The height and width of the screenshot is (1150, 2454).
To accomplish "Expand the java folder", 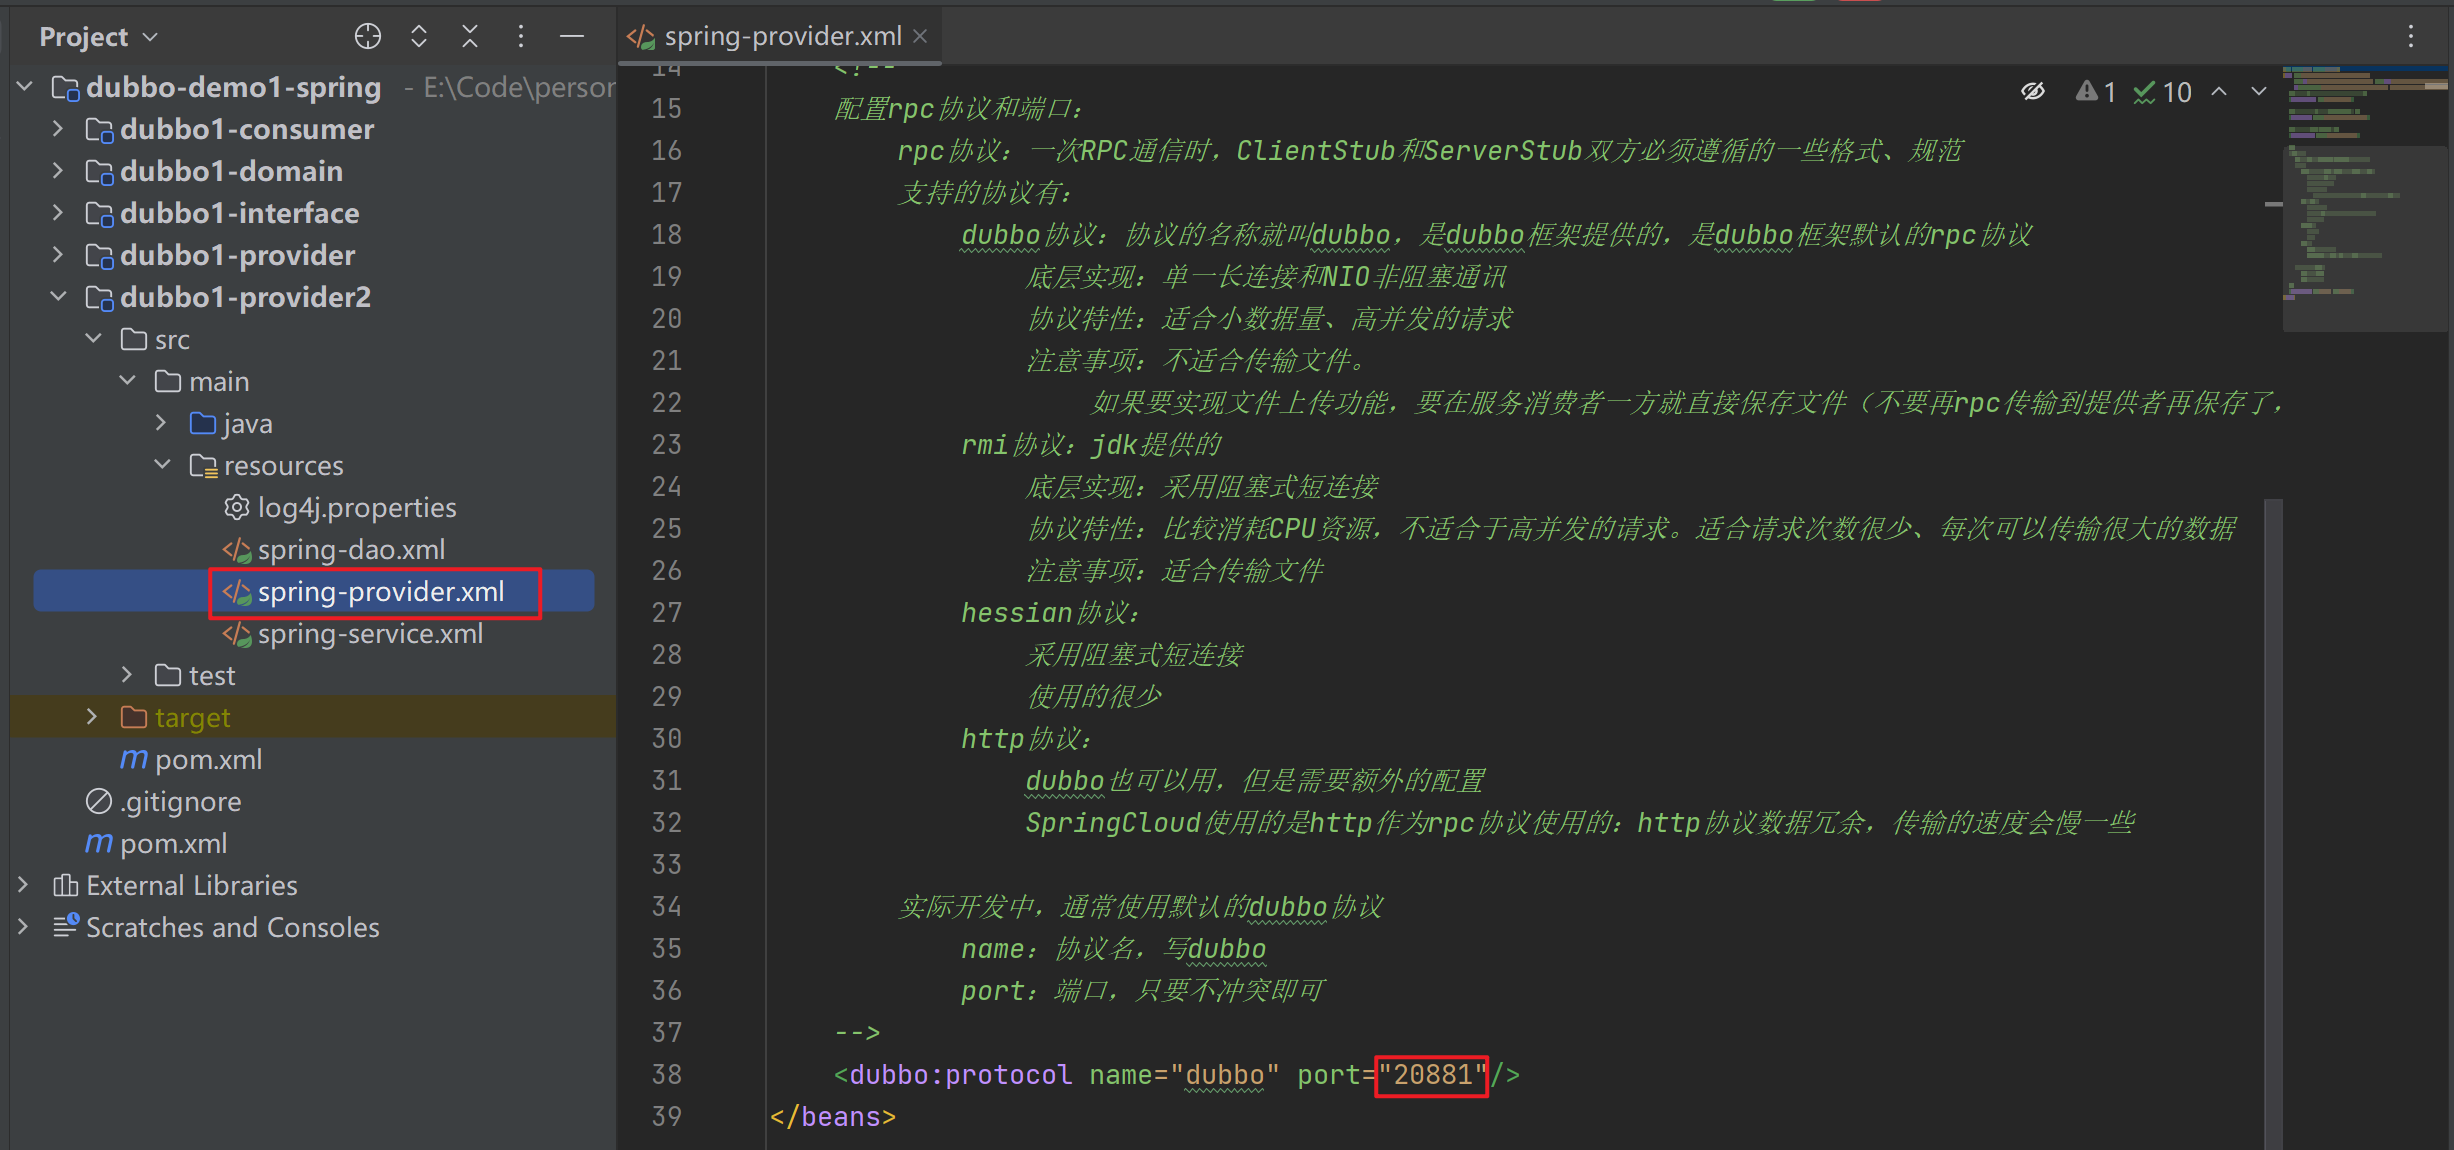I will (161, 423).
